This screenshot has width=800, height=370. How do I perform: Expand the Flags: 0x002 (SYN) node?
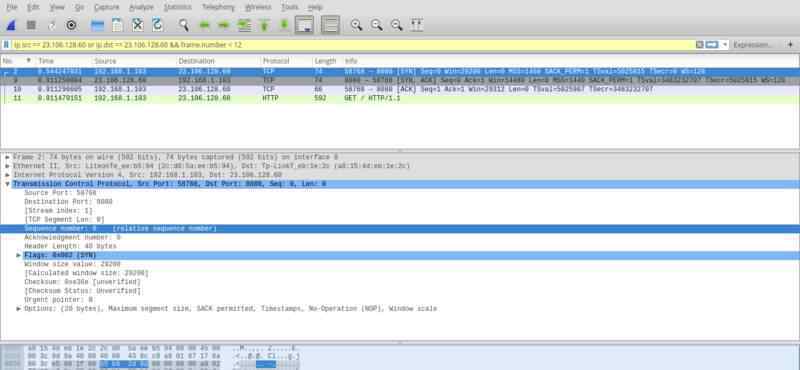[x=18, y=255]
